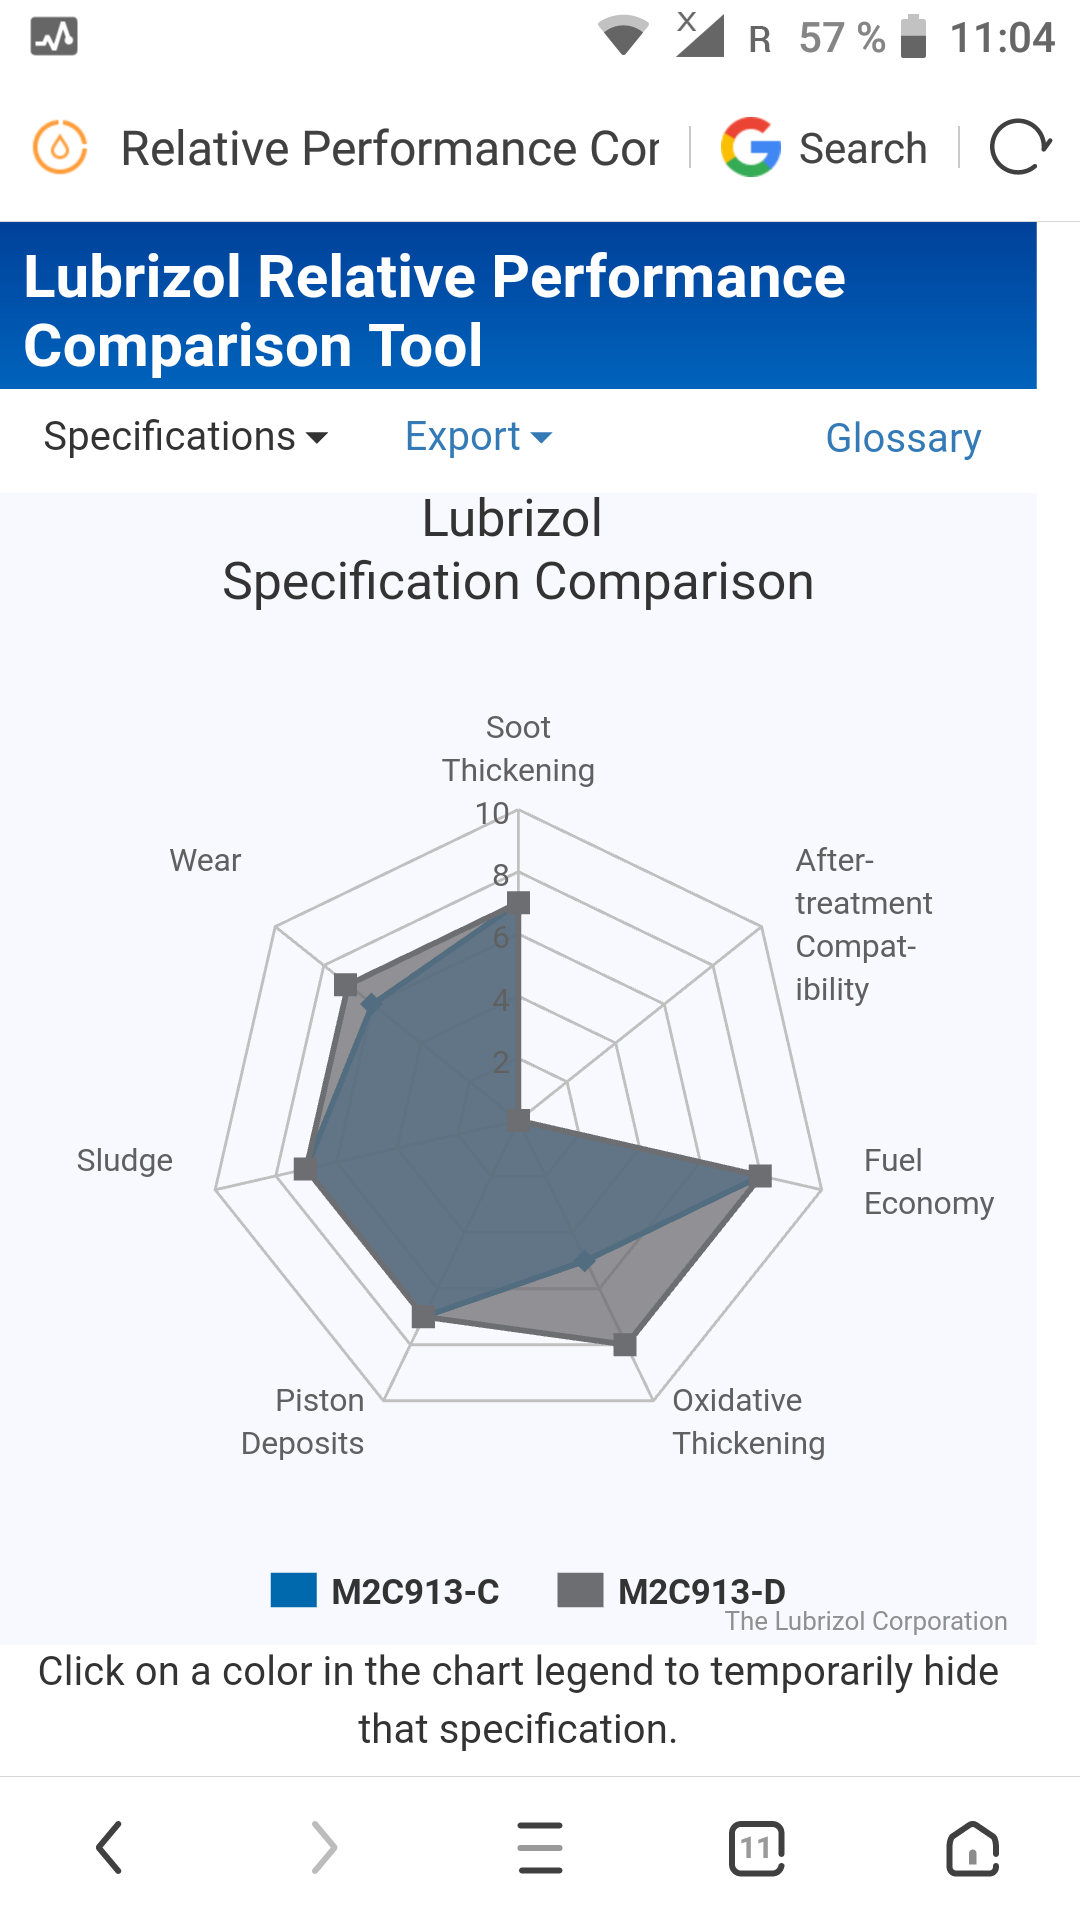This screenshot has height=1920, width=1080.
Task: Tap the page title address bar
Action: tap(390, 148)
